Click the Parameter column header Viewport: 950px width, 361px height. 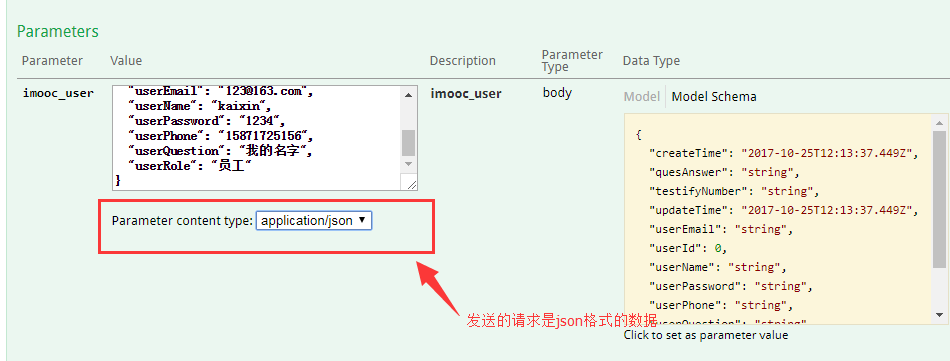(52, 61)
